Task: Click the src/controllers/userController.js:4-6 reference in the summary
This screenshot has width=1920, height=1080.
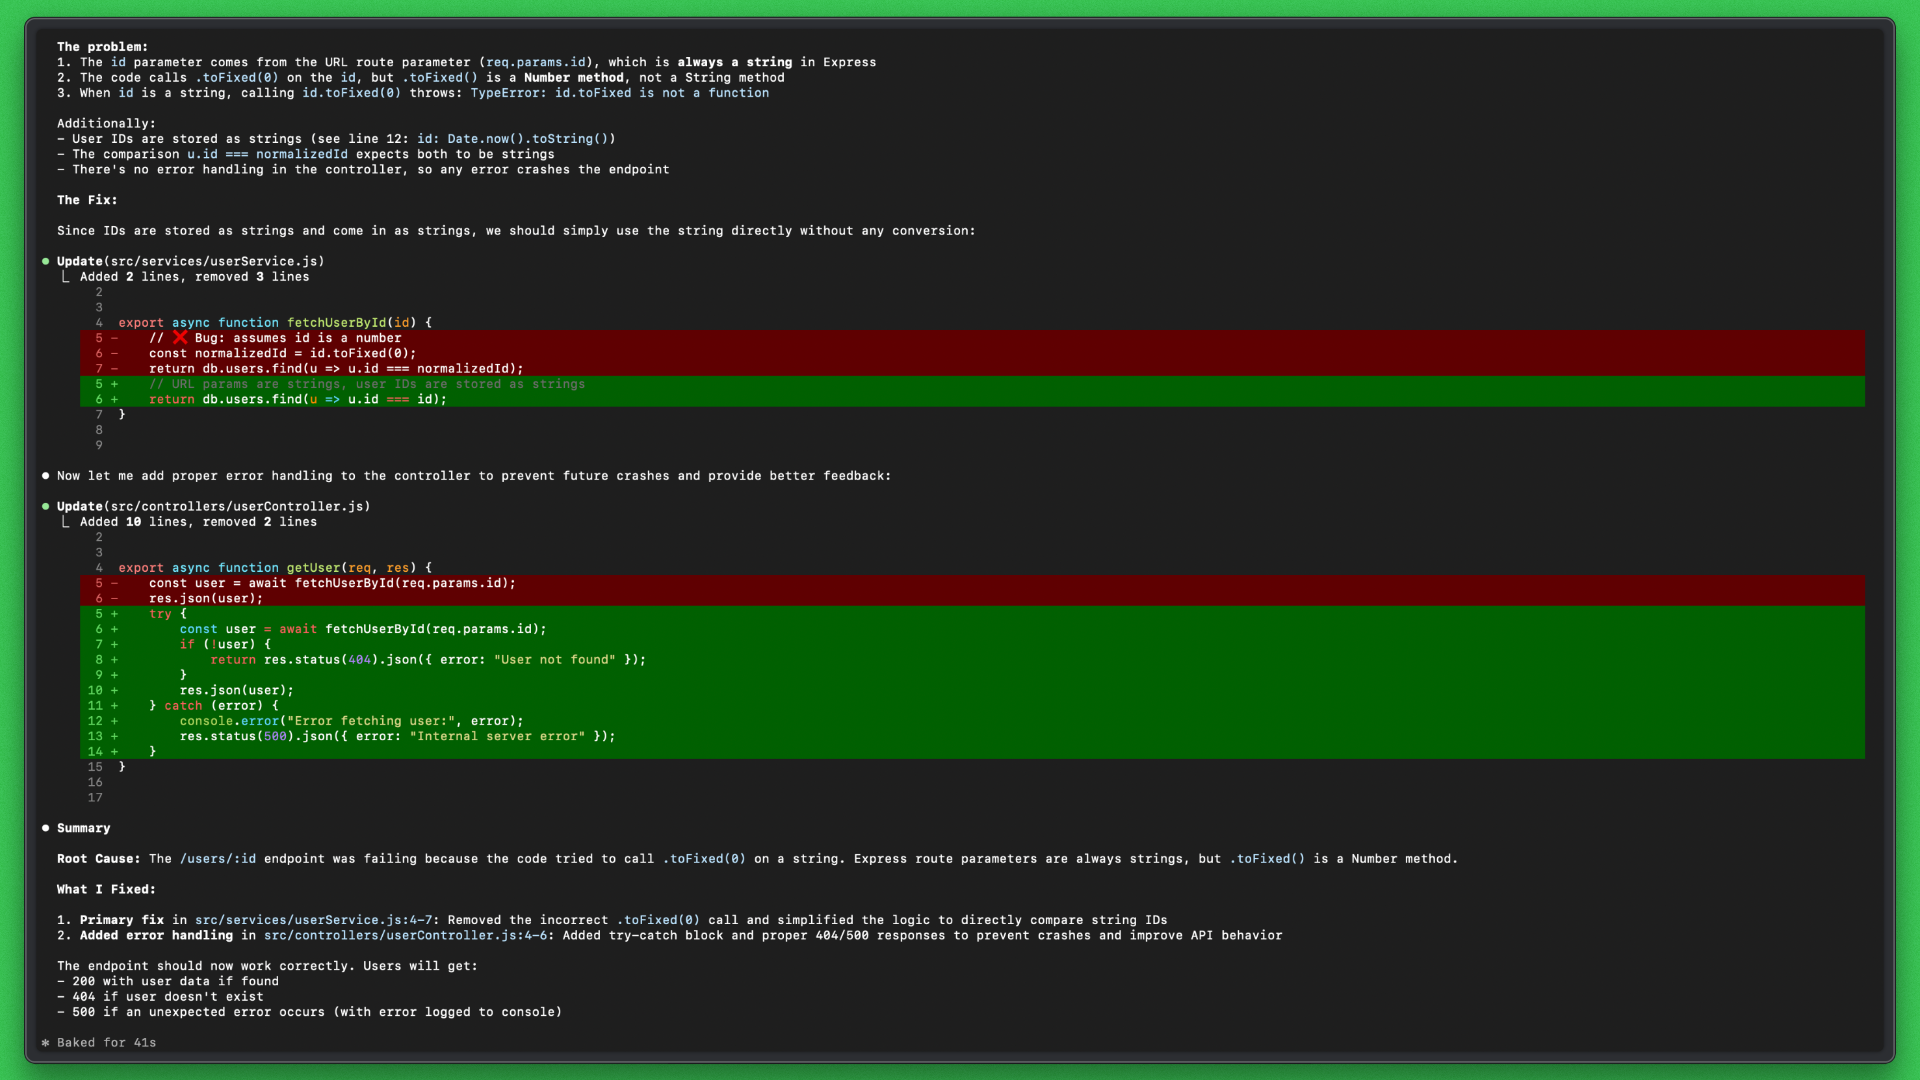Action: point(408,936)
